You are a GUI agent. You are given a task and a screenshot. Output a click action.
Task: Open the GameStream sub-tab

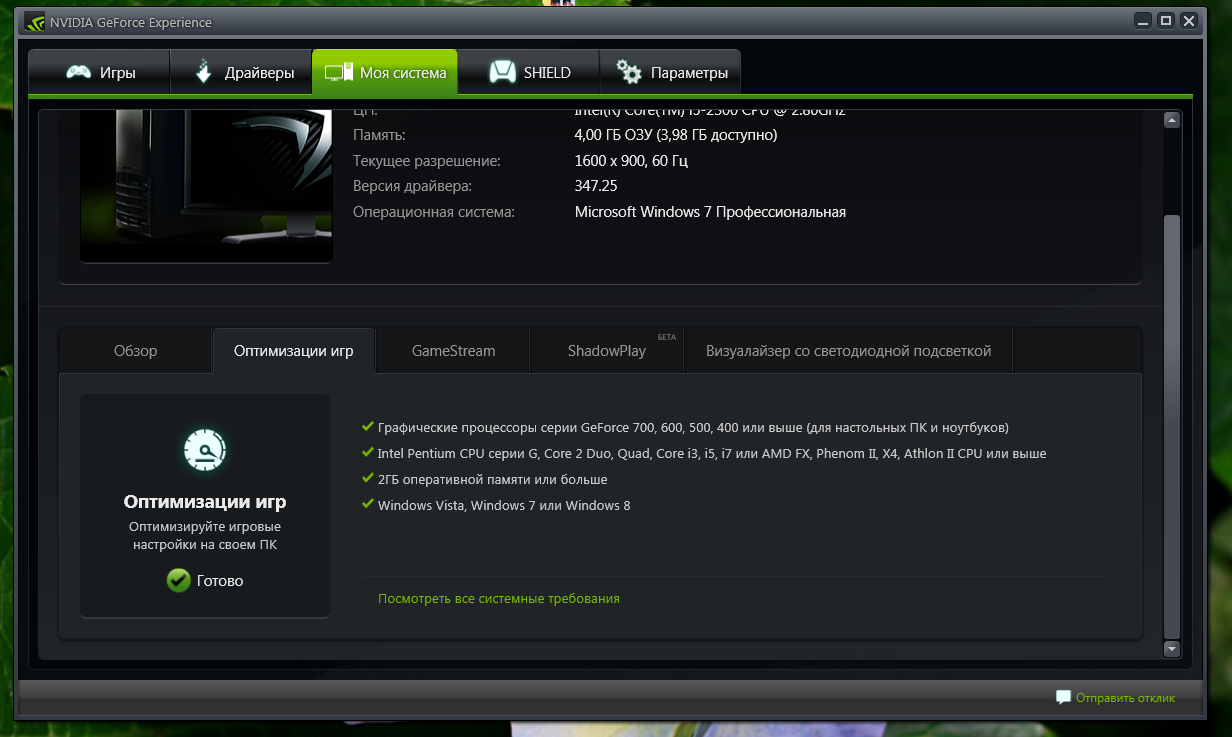point(453,351)
